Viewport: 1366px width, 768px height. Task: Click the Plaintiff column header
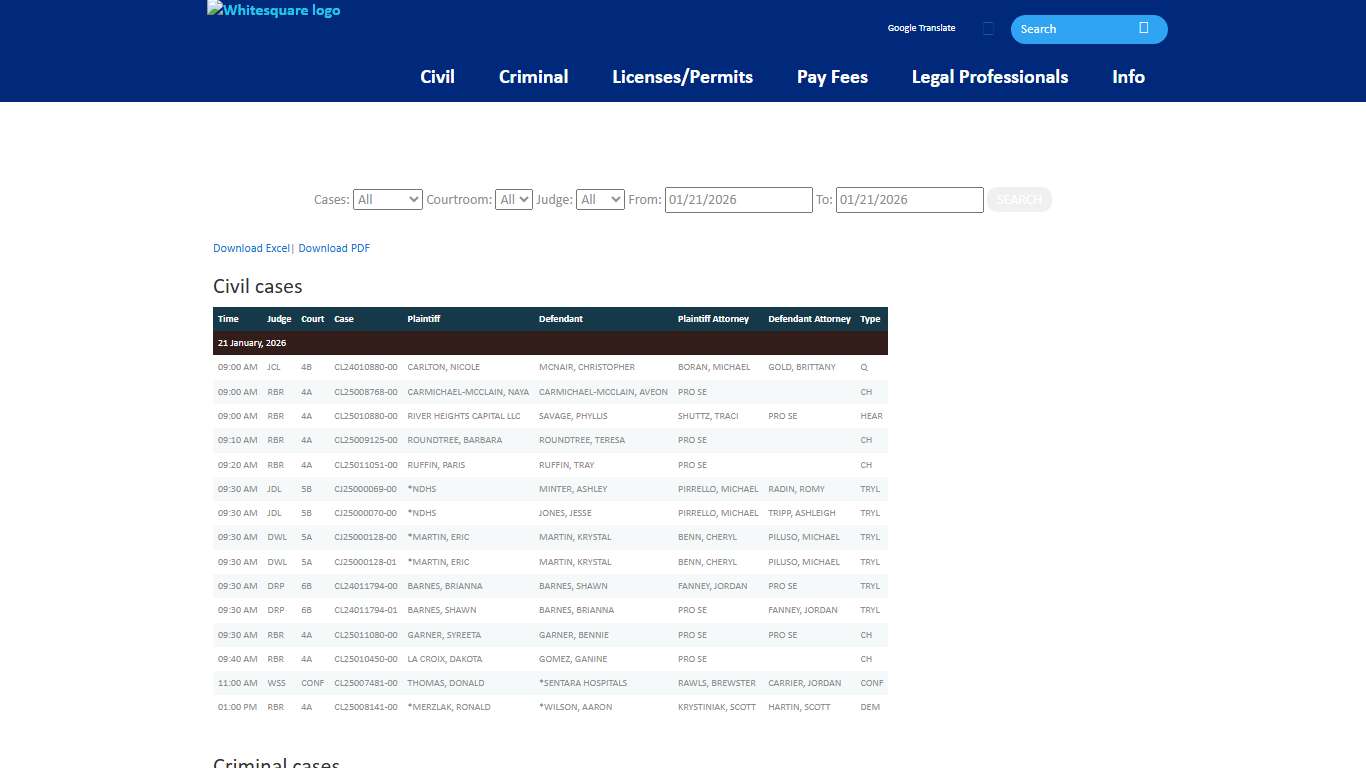424,319
